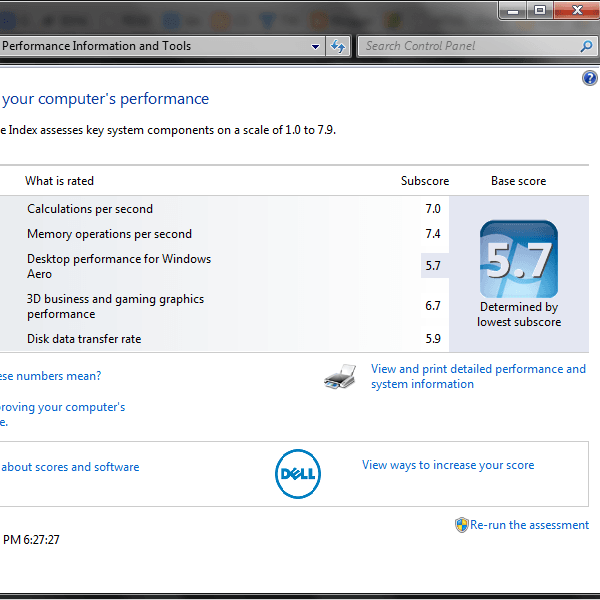The image size is (600, 600).
Task: Click the shield icon beside Re-run the assessment
Action: point(461,525)
